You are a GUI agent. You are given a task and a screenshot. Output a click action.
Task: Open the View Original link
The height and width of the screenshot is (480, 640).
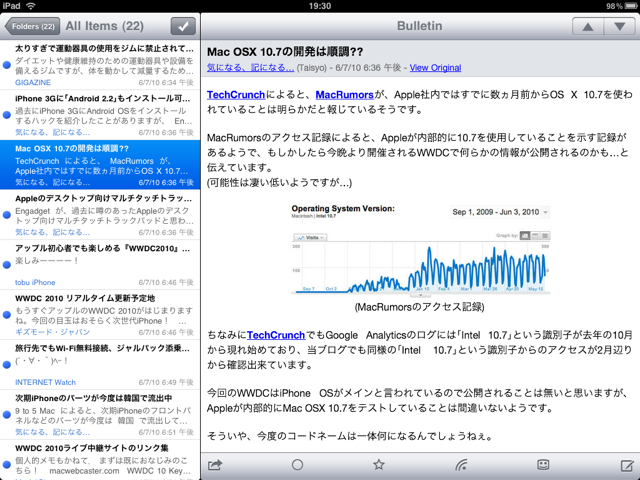click(435, 67)
